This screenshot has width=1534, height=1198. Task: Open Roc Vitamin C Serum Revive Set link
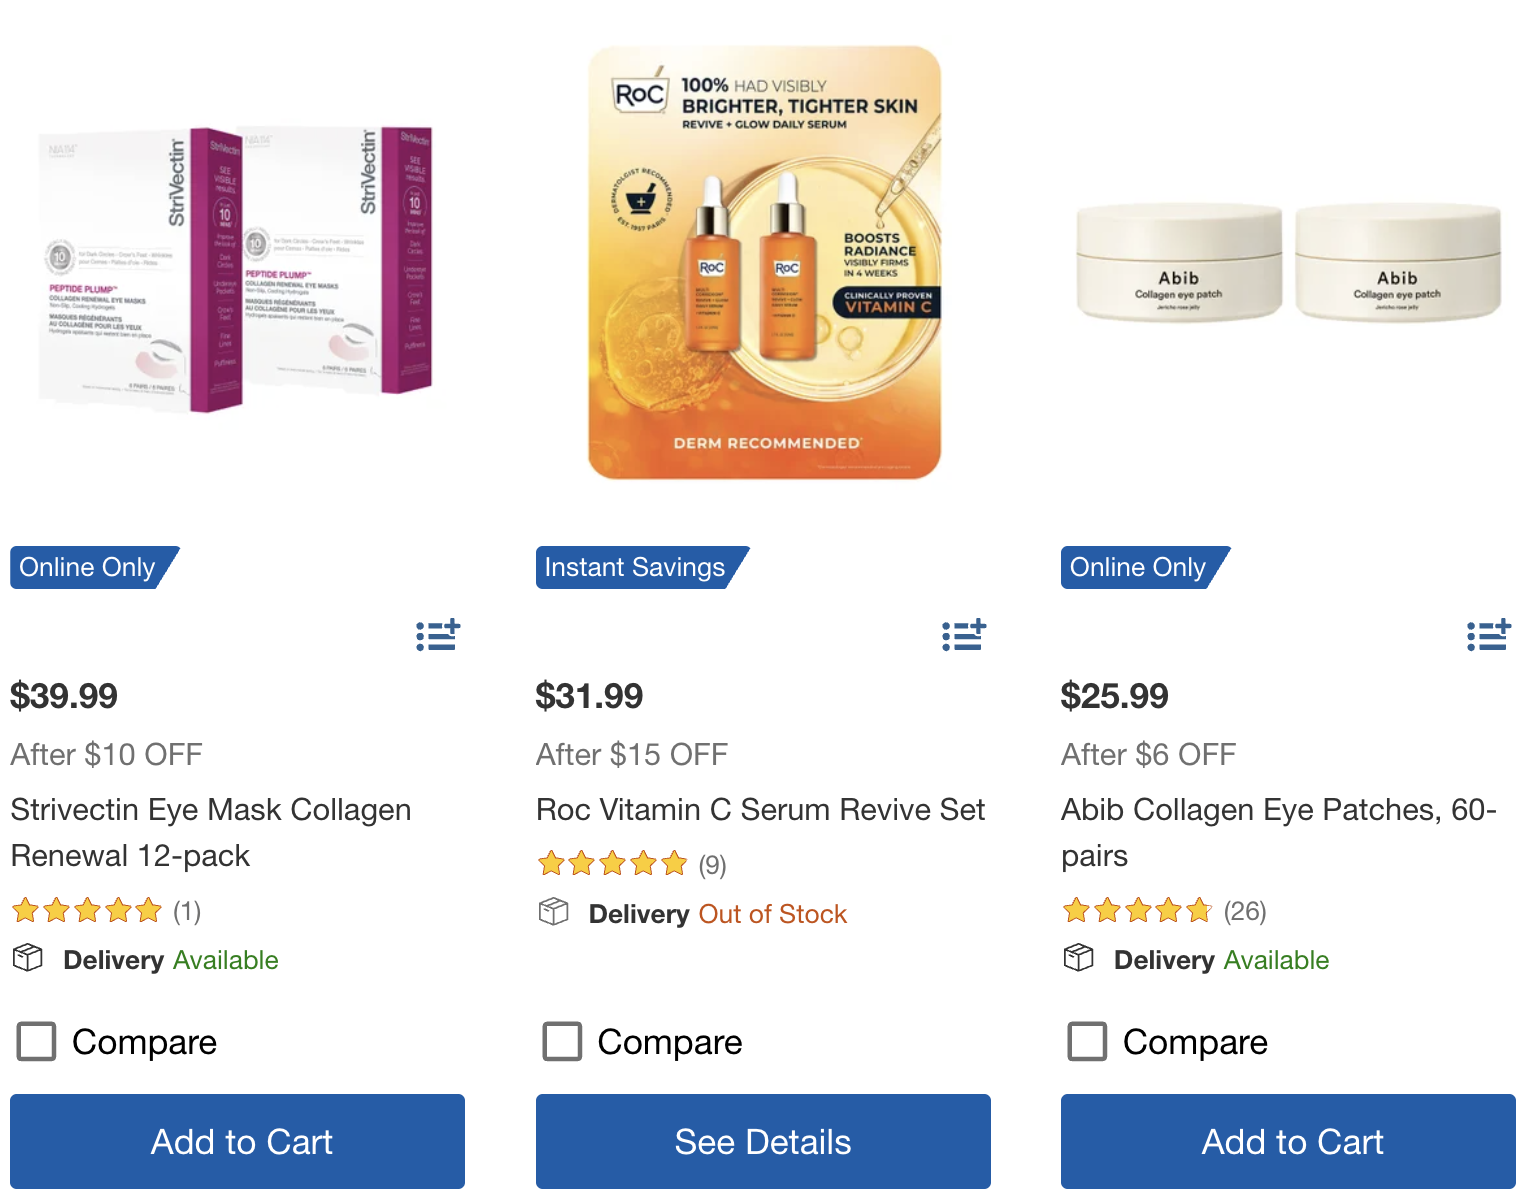(760, 809)
